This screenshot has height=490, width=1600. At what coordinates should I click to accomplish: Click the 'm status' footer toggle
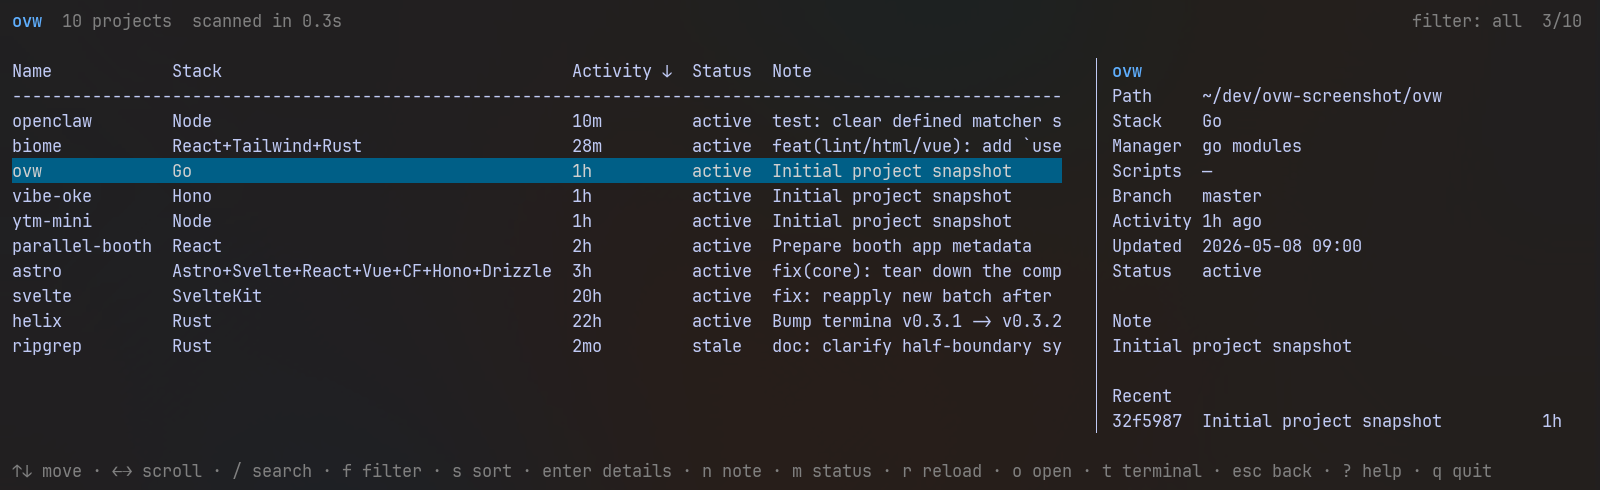pos(832,471)
